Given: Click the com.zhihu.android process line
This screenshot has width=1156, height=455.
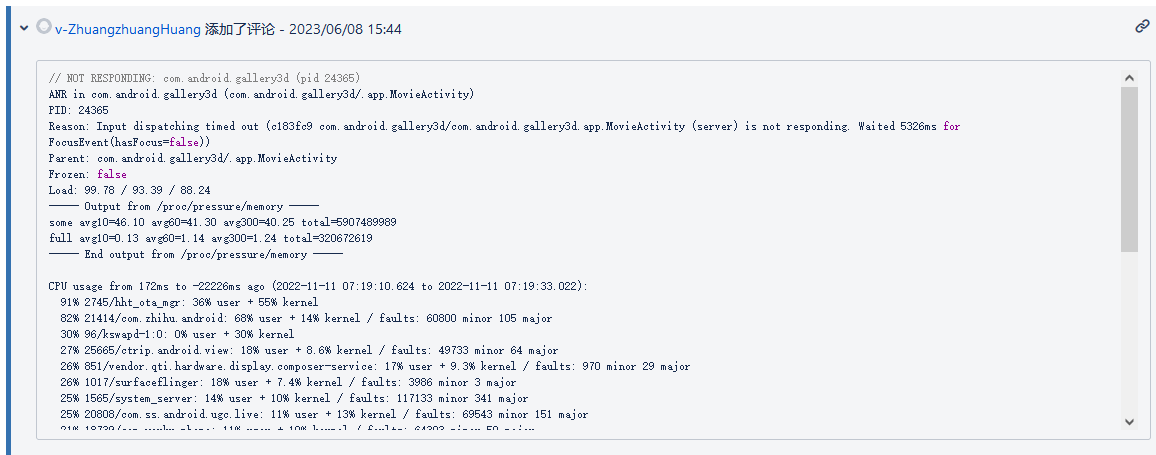Looking at the screenshot, I should pyautogui.click(x=307, y=319).
